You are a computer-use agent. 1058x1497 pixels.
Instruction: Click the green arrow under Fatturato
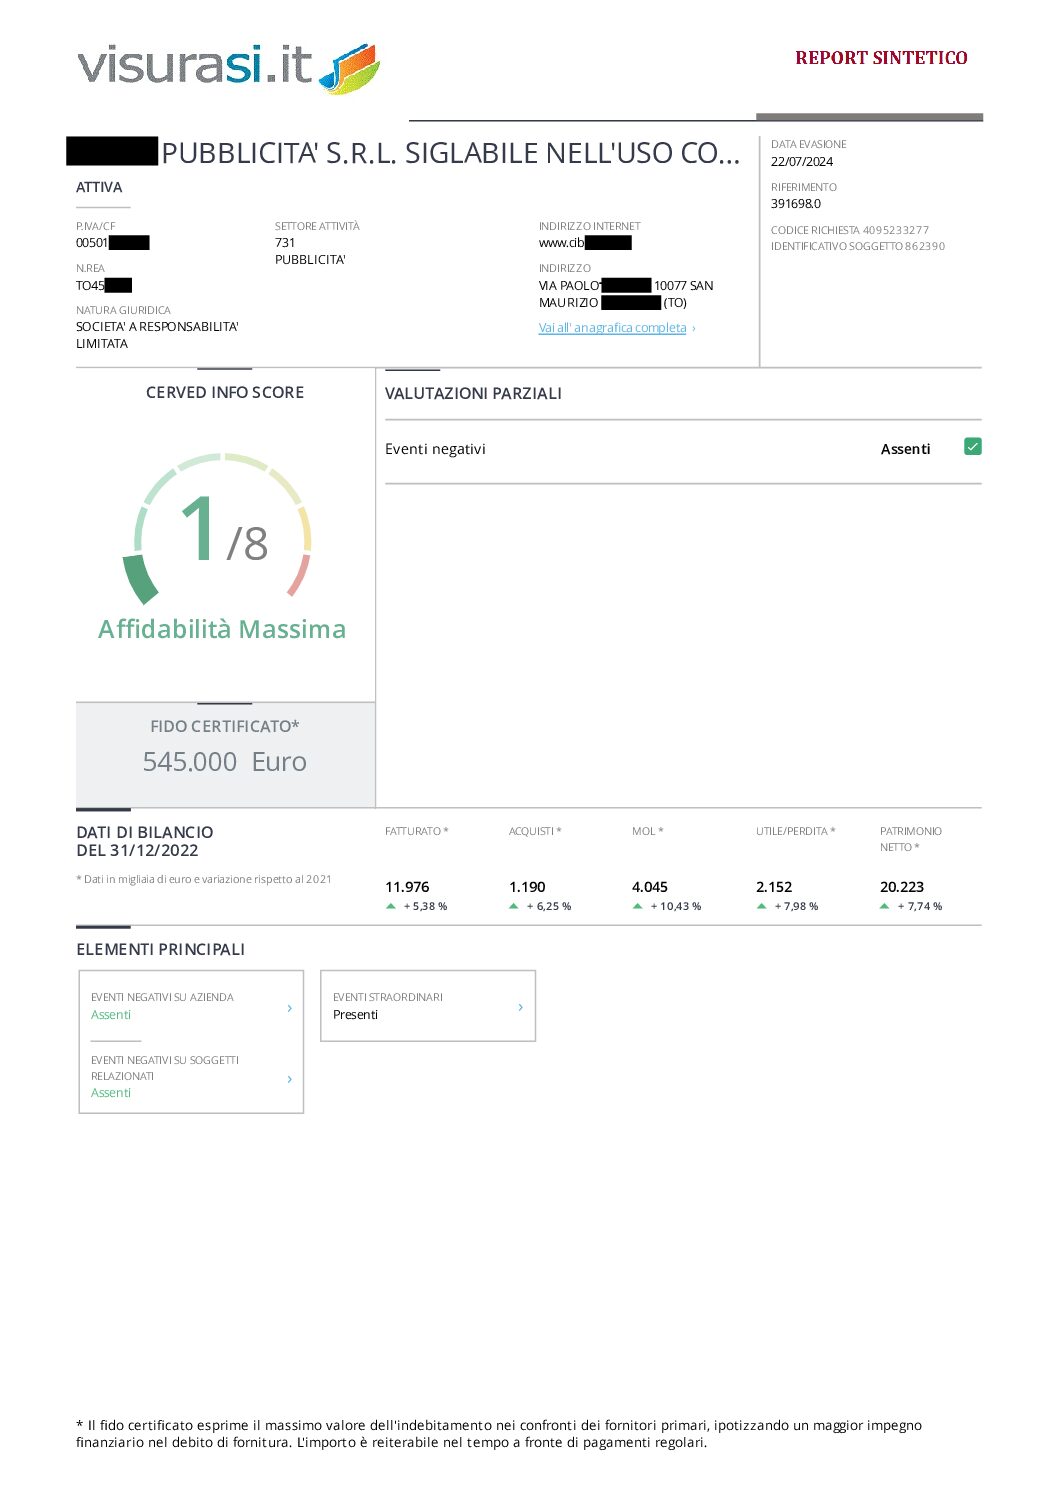391,906
